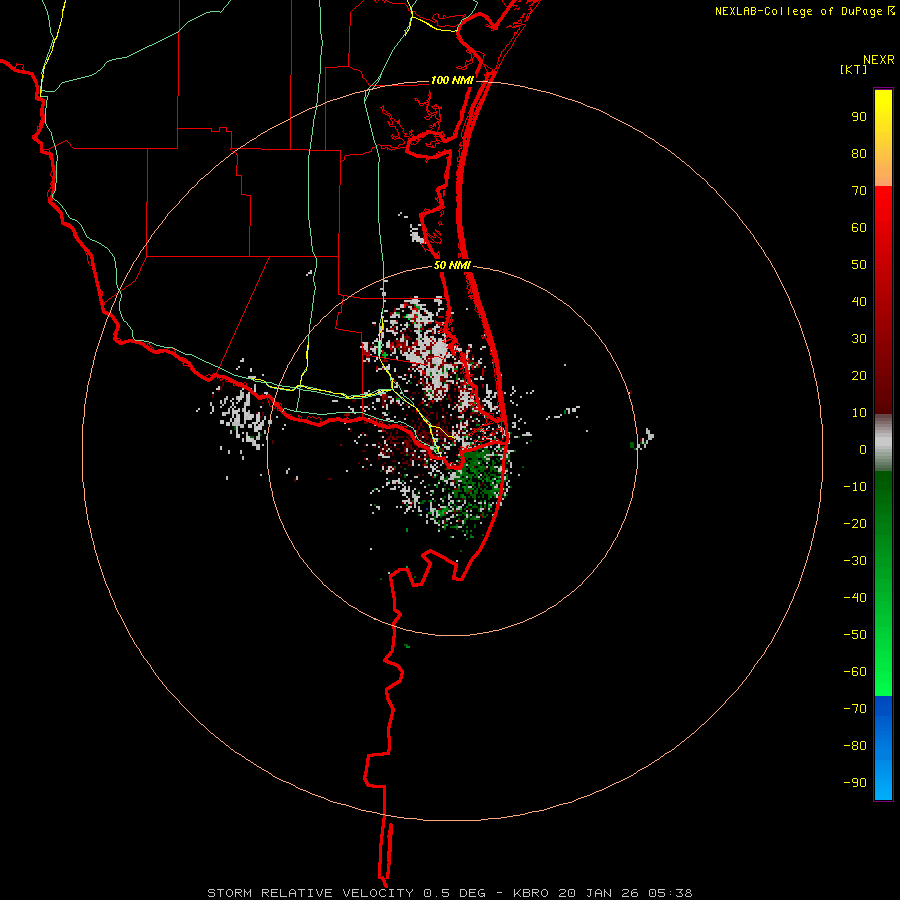Click the 10 value on the velocity scale
The image size is (900, 900).
[x=859, y=413]
